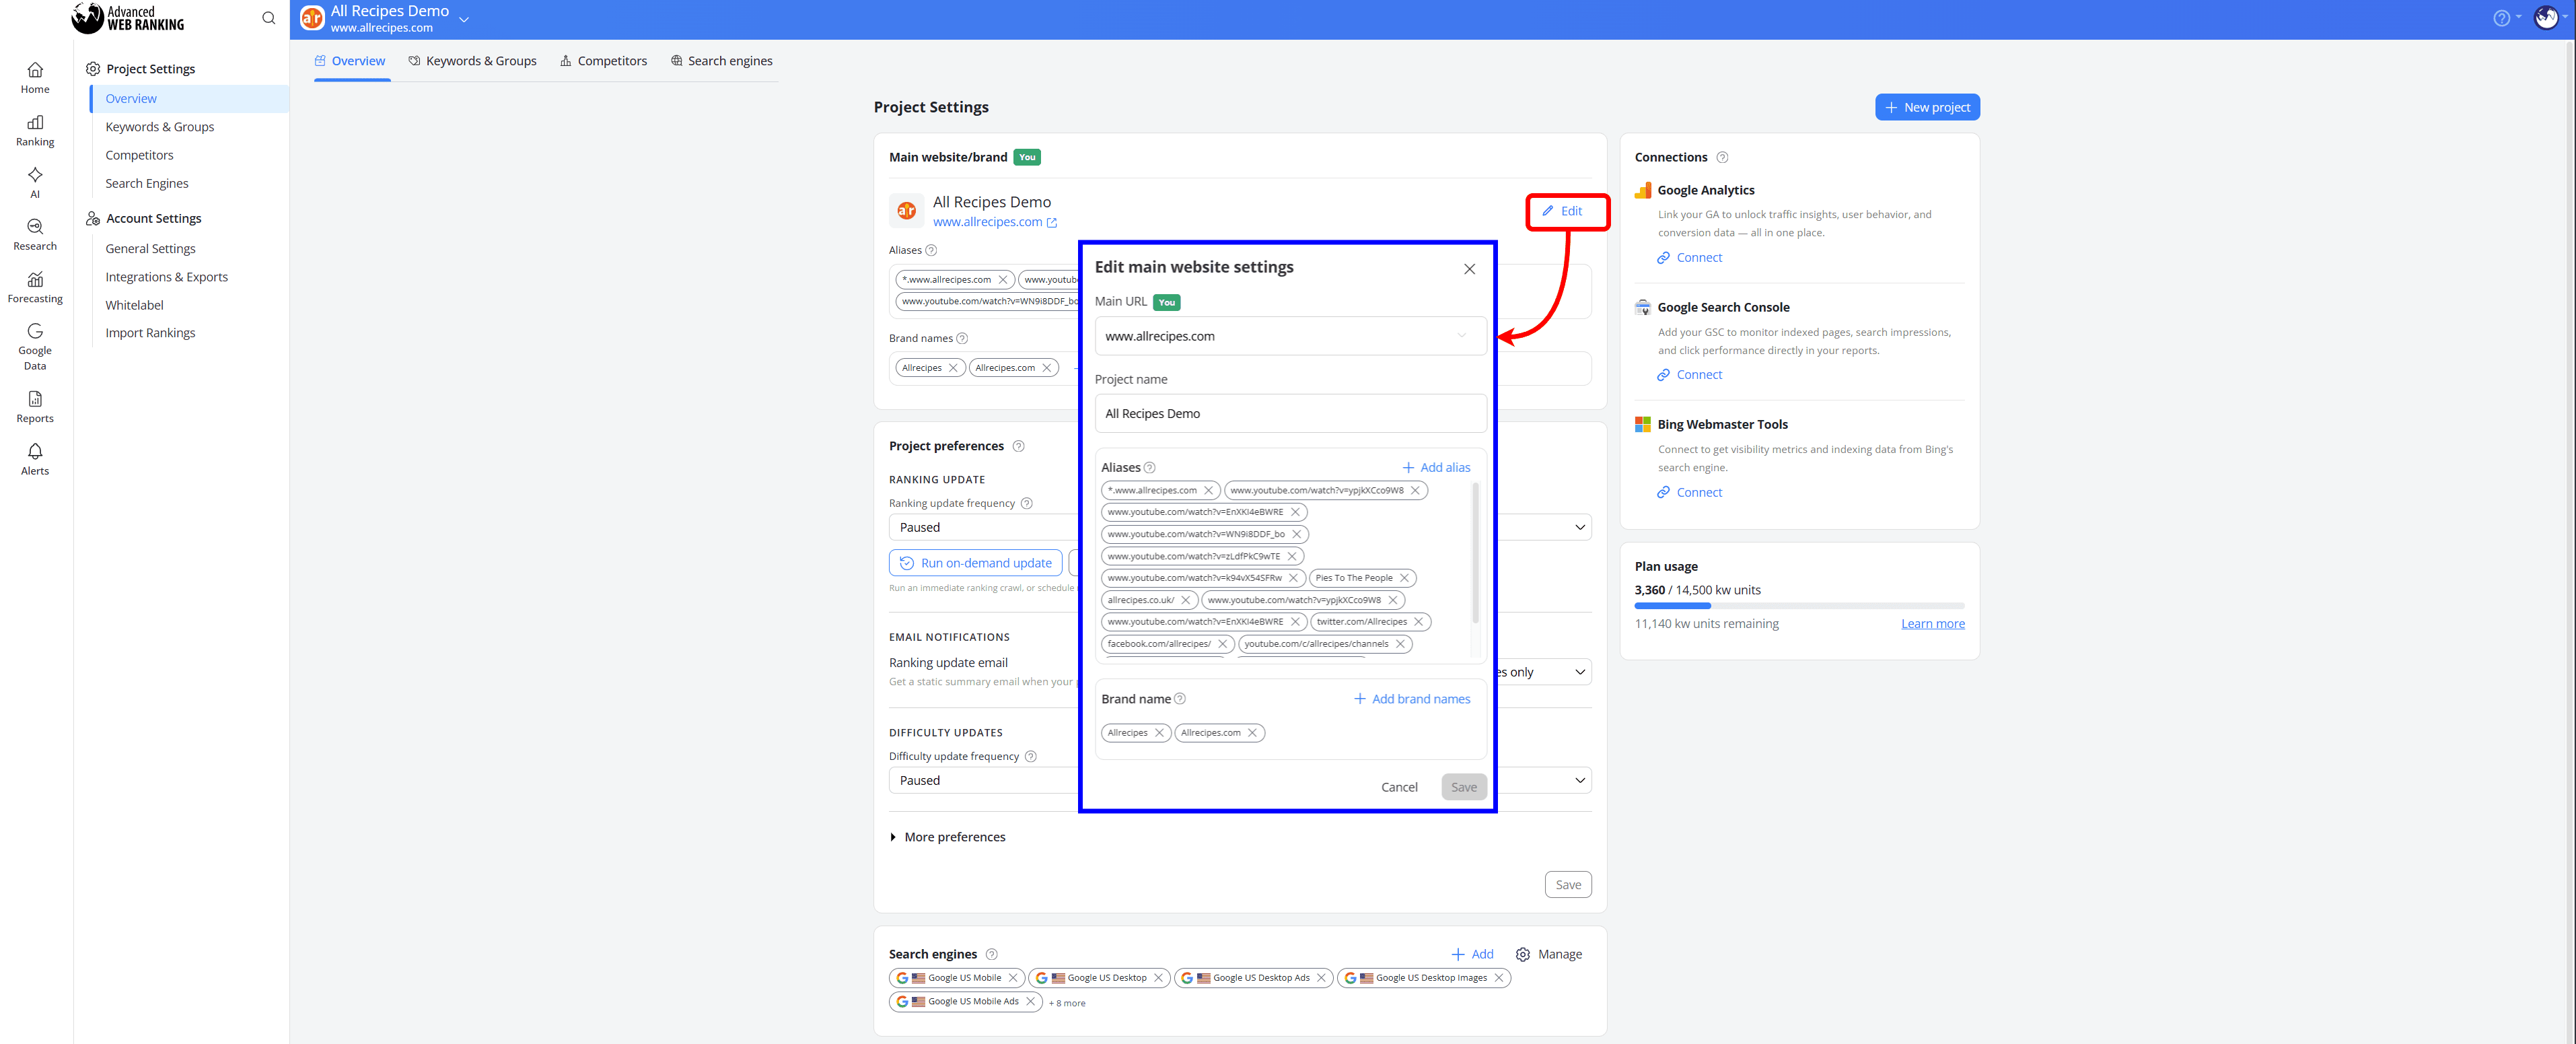
Task: Open Import Rankings in the side menu
Action: point(150,333)
